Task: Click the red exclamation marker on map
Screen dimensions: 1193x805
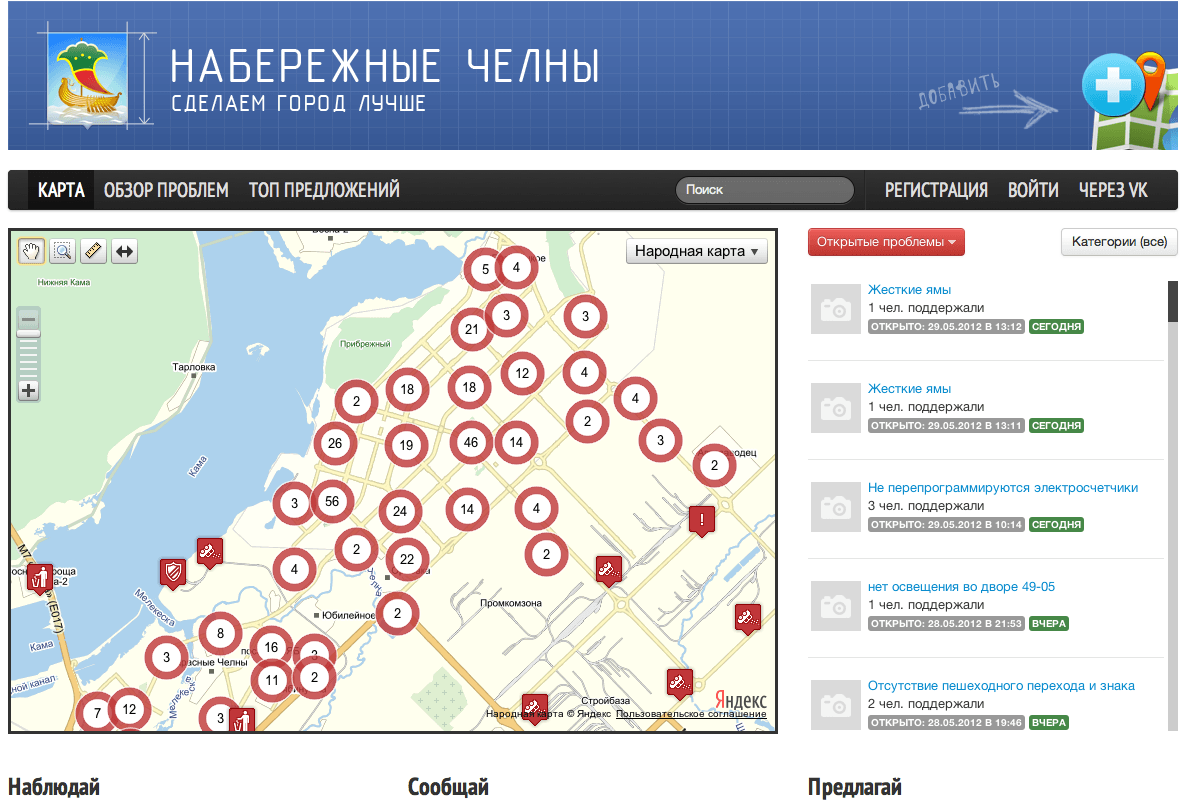Action: [703, 520]
